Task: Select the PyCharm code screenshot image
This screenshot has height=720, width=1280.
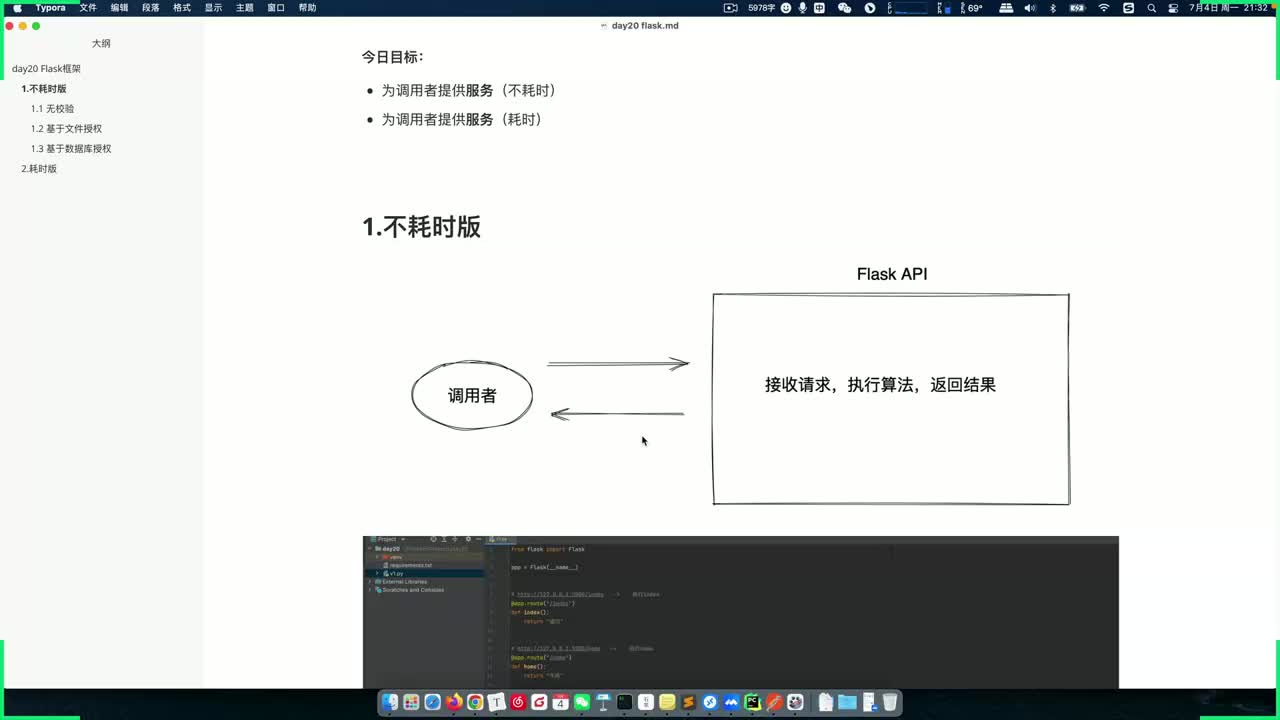Action: point(741,612)
